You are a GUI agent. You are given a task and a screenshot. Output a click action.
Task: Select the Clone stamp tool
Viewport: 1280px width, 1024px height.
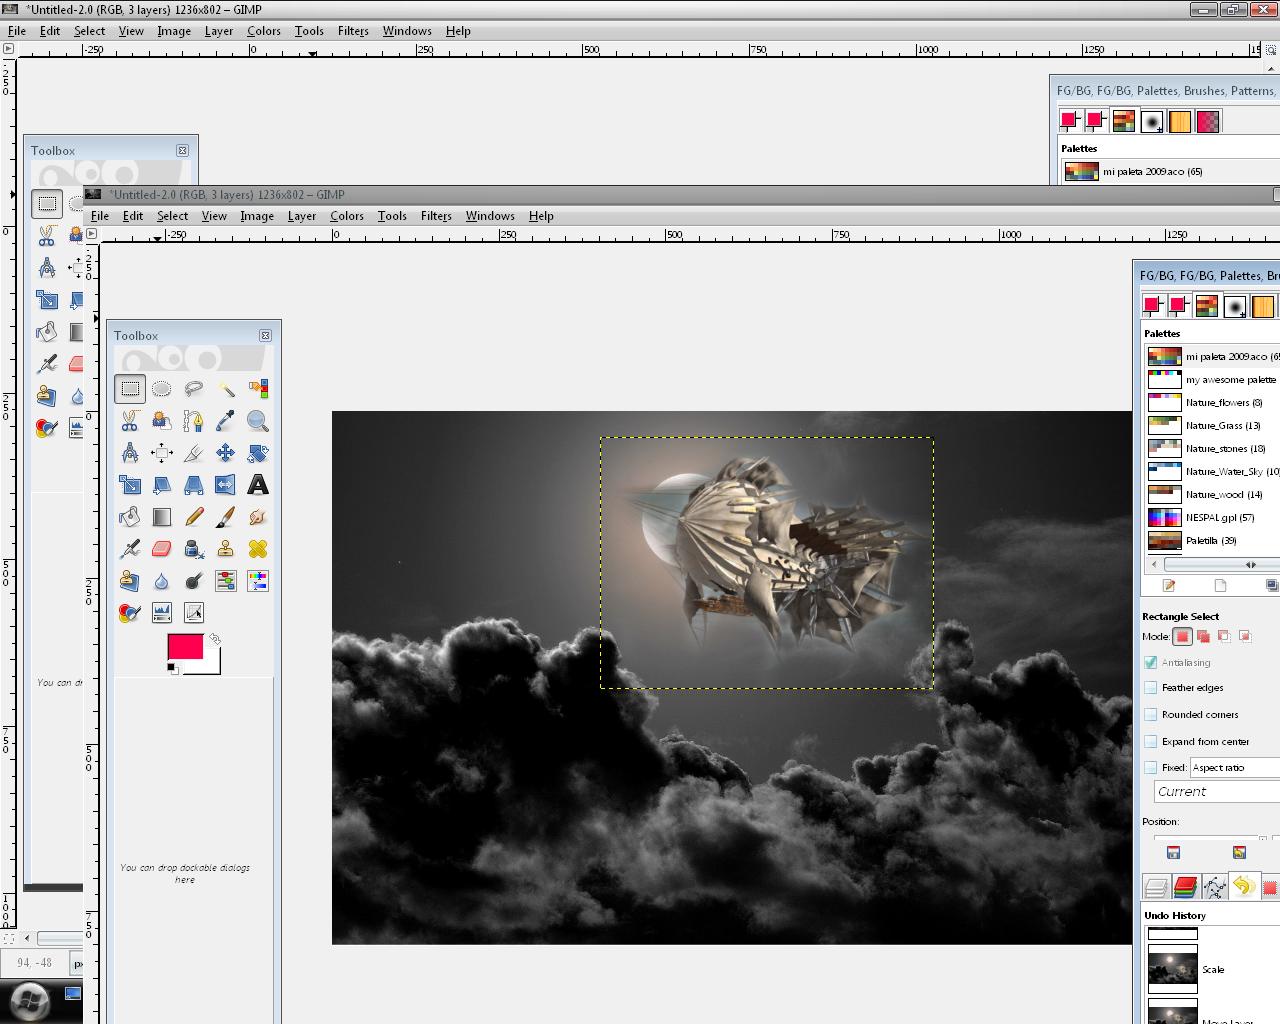[x=226, y=549]
